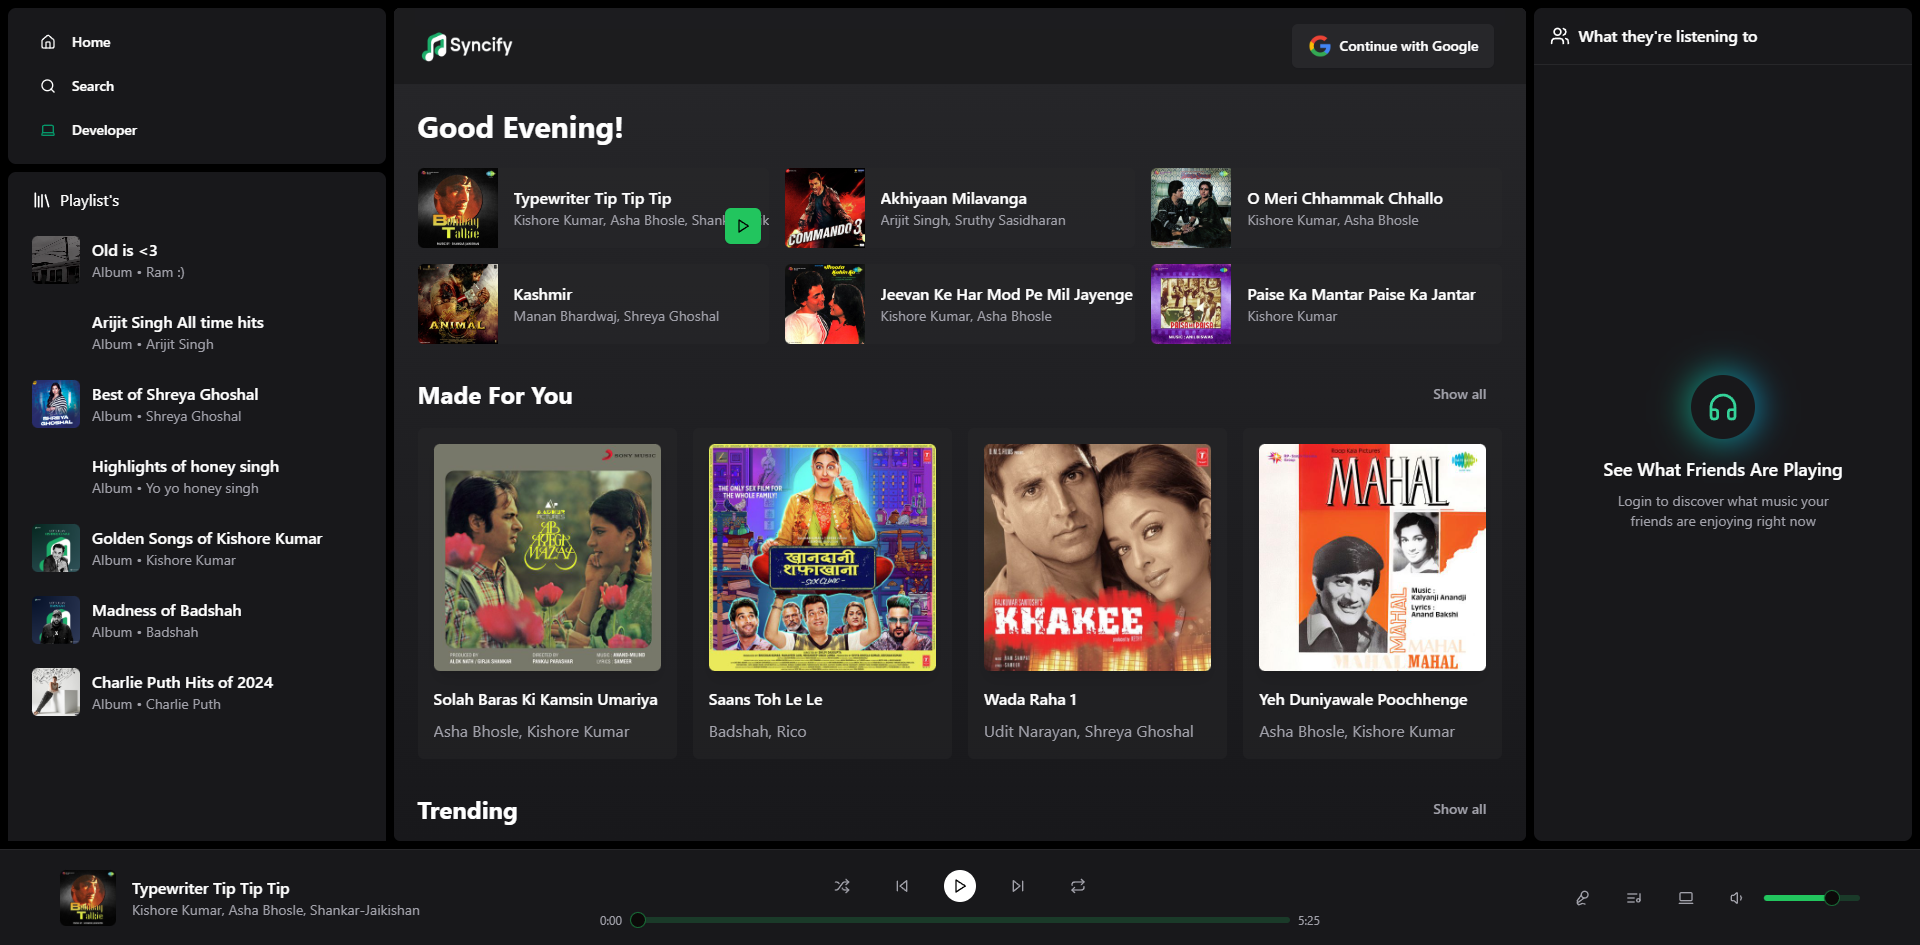
Task: Click the volume slider
Action: pos(1811,898)
